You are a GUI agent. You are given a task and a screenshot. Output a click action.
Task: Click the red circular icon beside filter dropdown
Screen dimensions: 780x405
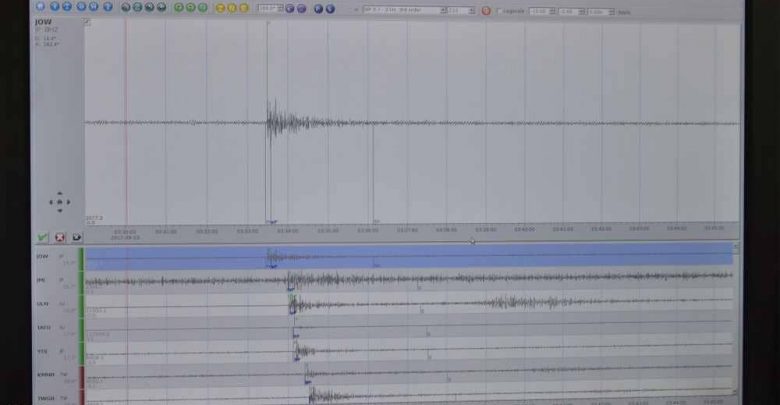click(486, 11)
